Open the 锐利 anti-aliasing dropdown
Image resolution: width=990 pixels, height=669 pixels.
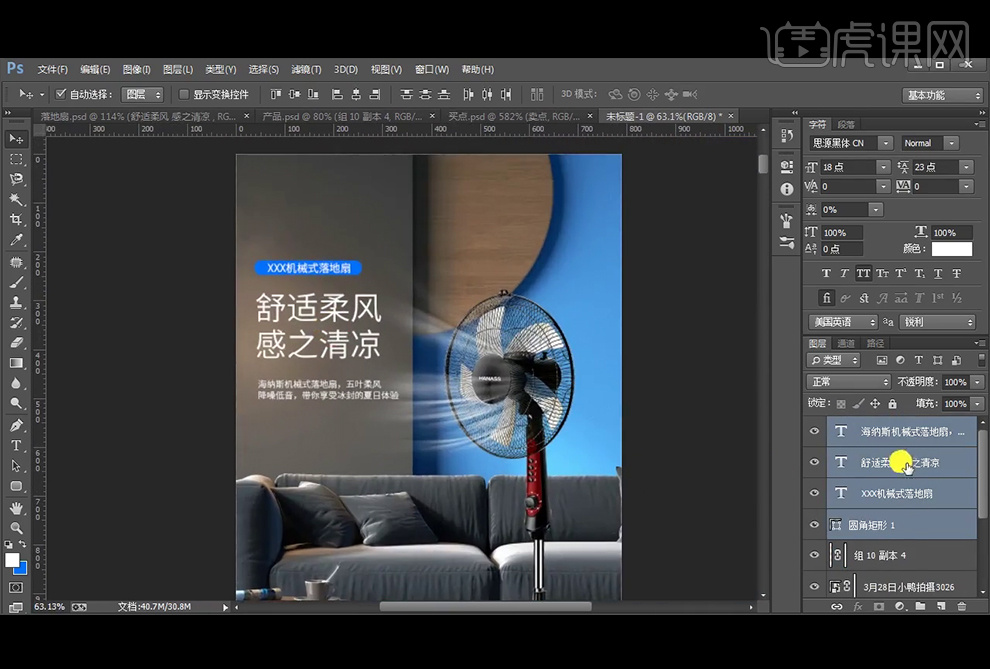(x=936, y=321)
